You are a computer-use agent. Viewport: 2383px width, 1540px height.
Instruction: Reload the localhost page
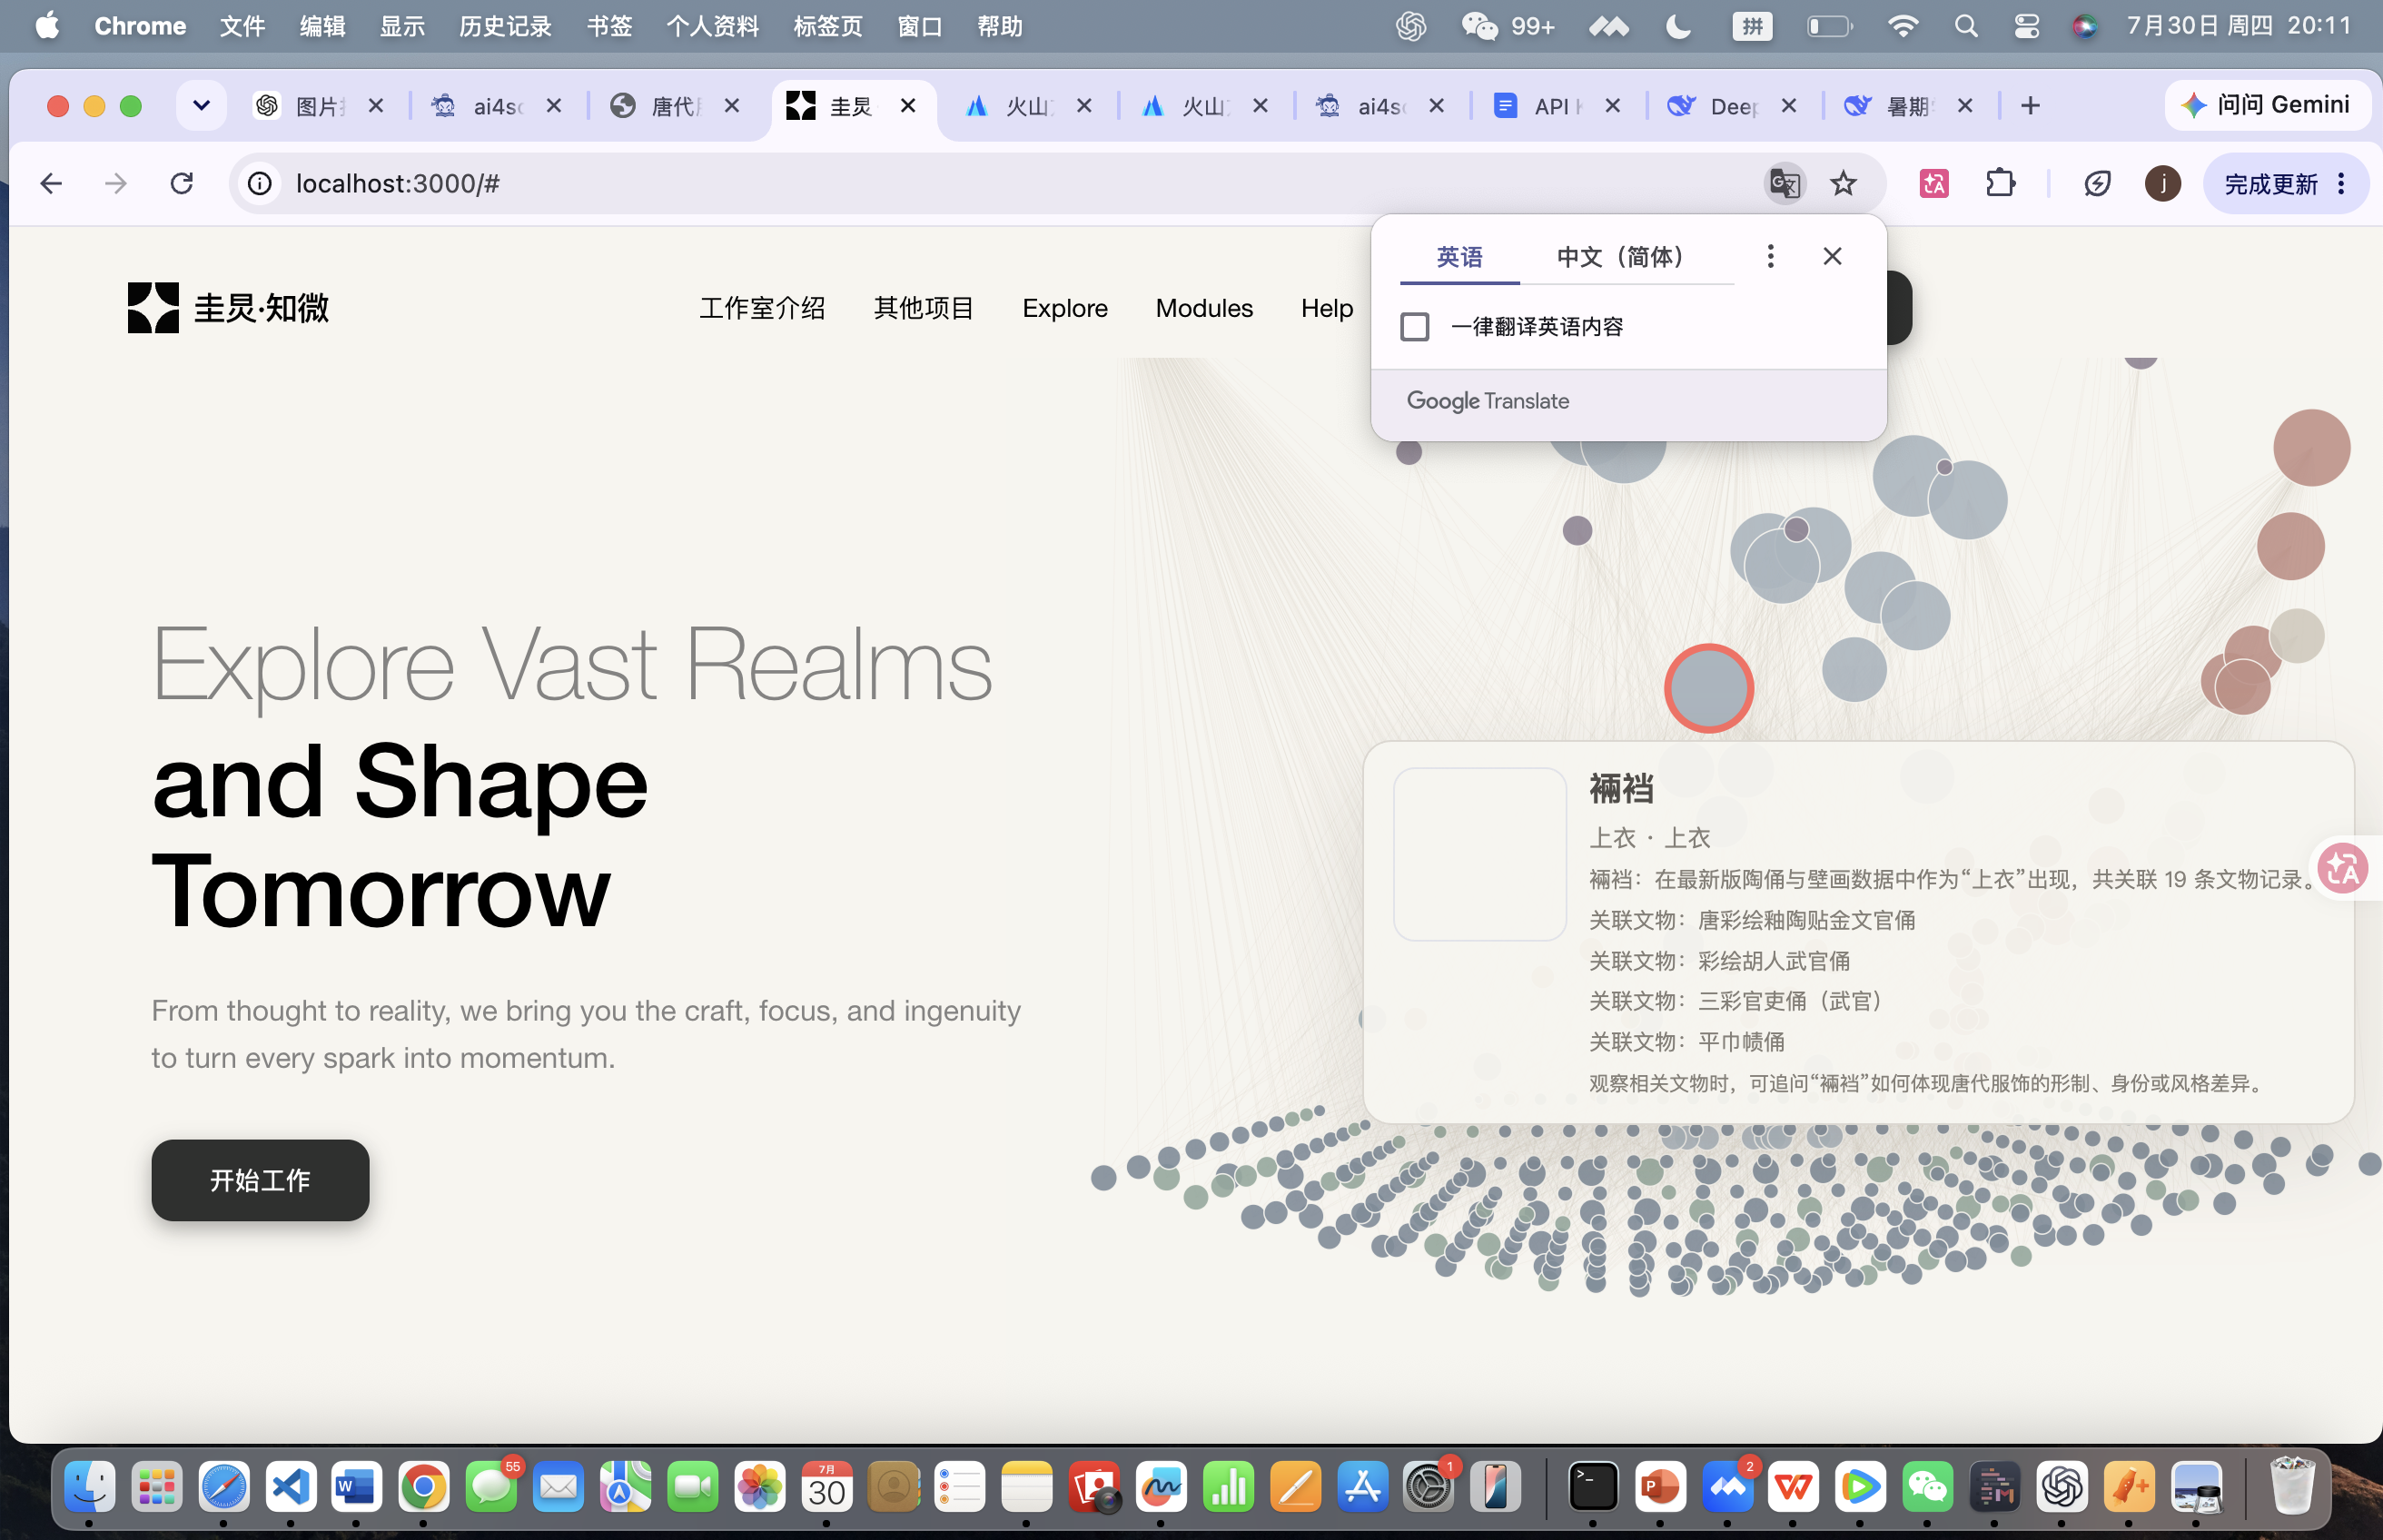[x=181, y=183]
